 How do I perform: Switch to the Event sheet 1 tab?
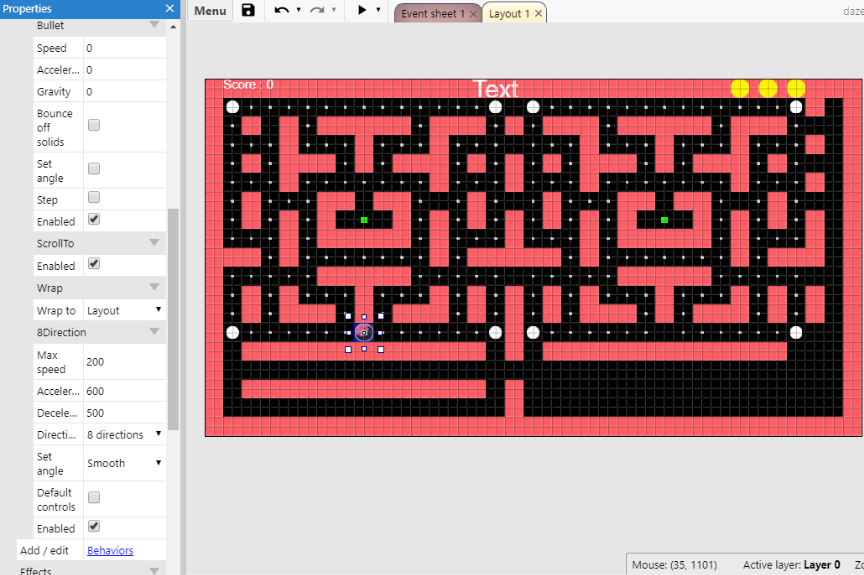(433, 14)
